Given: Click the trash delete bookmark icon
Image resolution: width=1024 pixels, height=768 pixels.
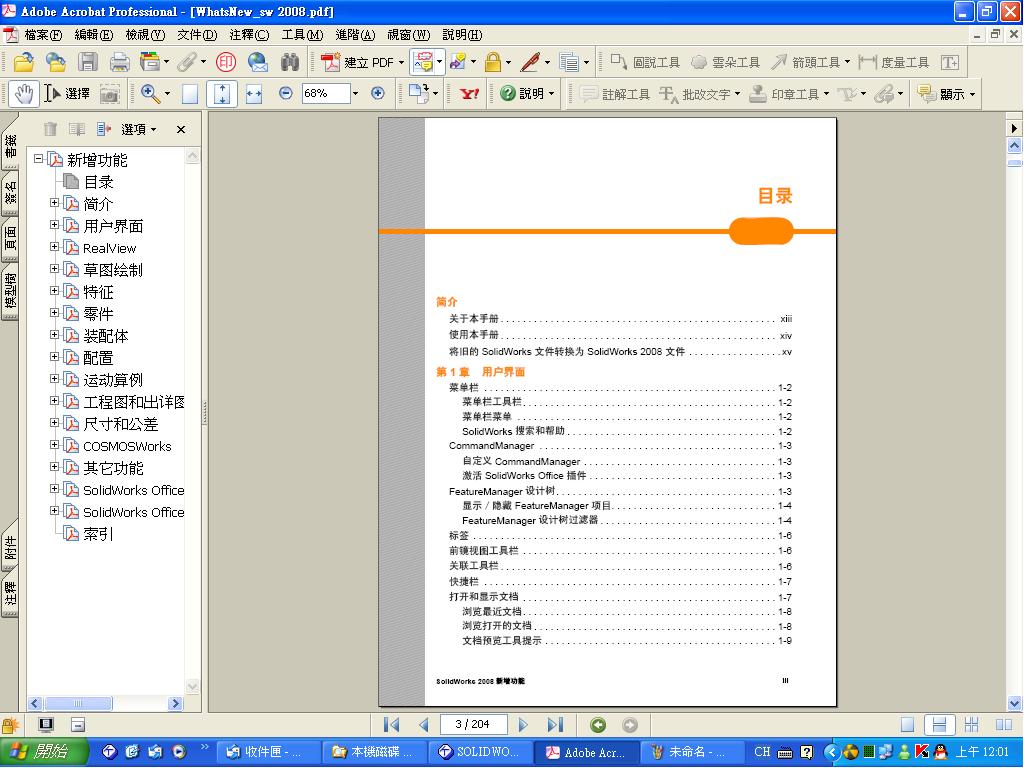Looking at the screenshot, I should [50, 129].
